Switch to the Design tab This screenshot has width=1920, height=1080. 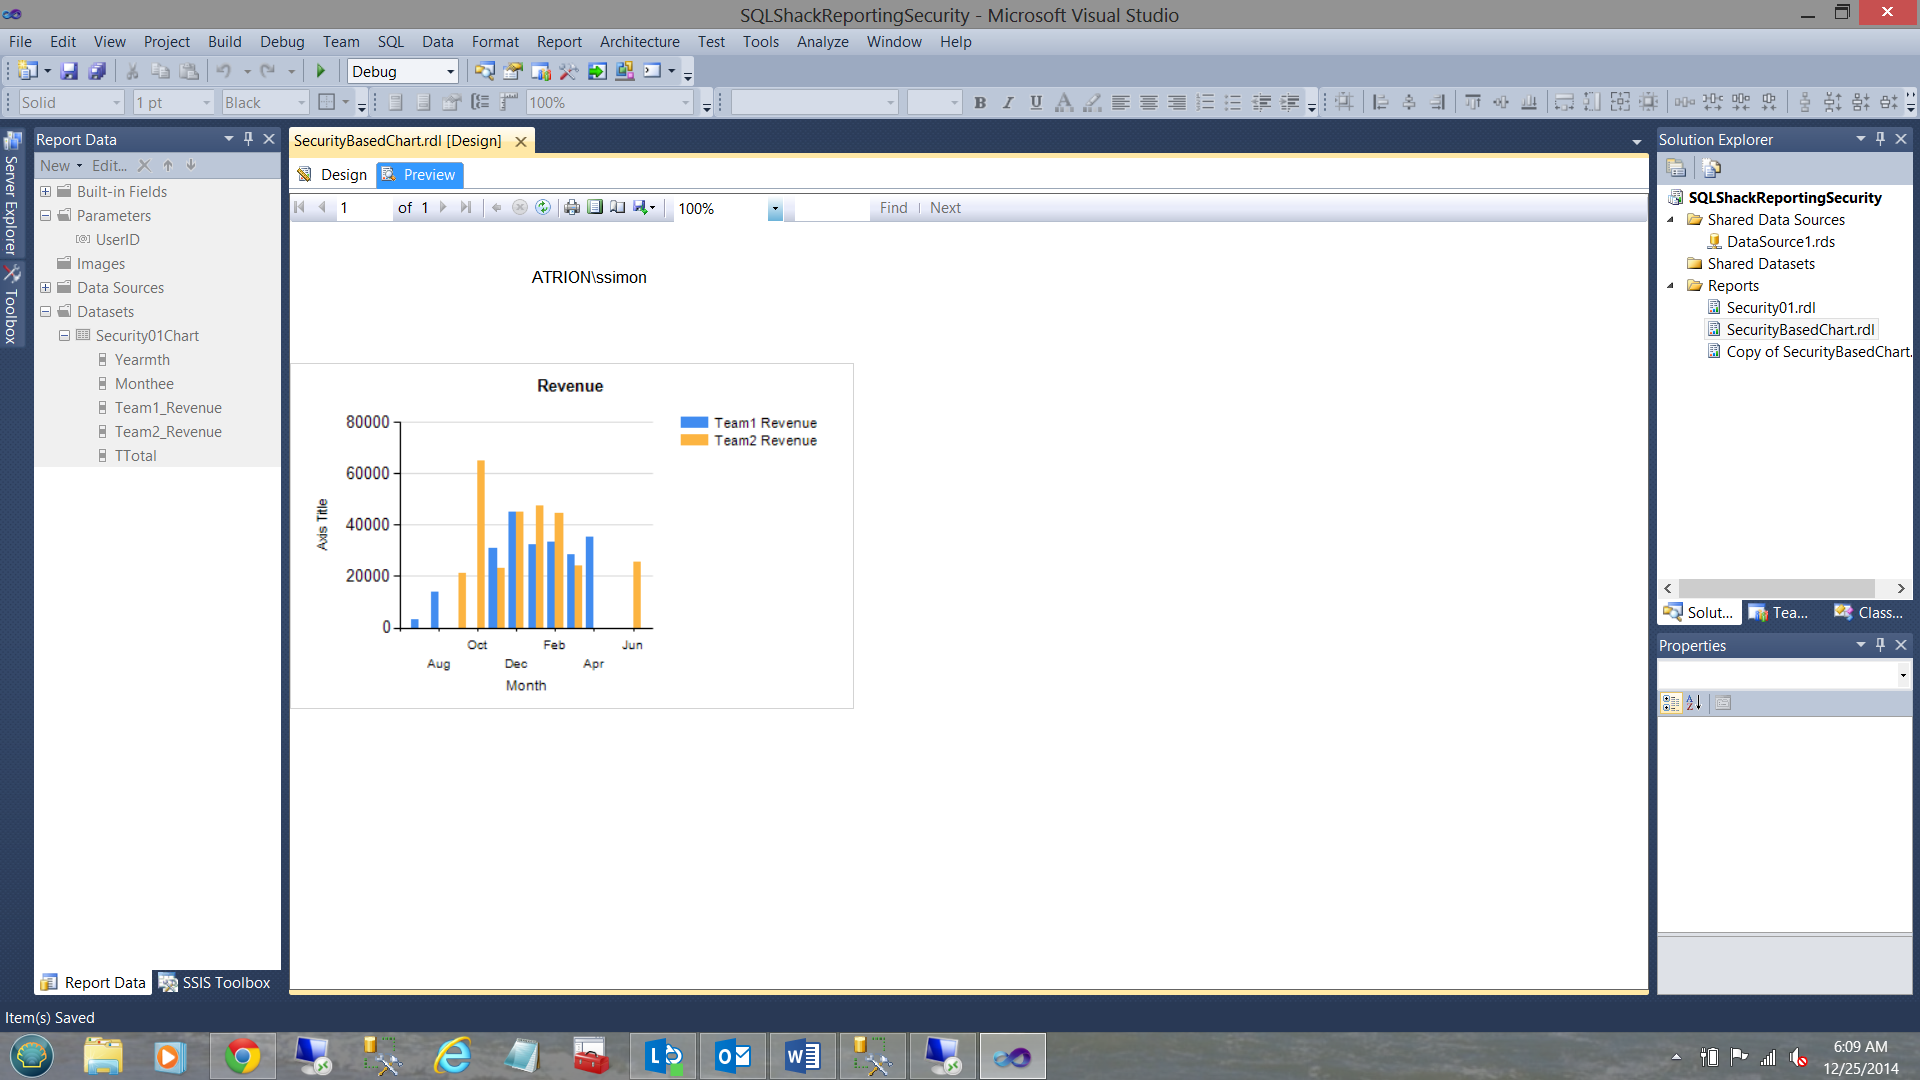(333, 175)
